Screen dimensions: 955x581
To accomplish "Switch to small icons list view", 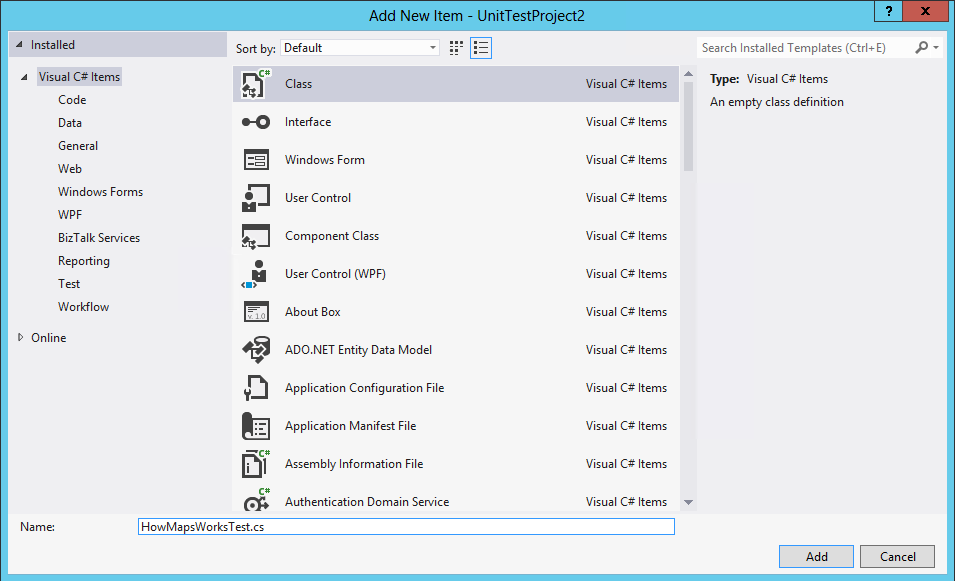I will click(x=481, y=48).
